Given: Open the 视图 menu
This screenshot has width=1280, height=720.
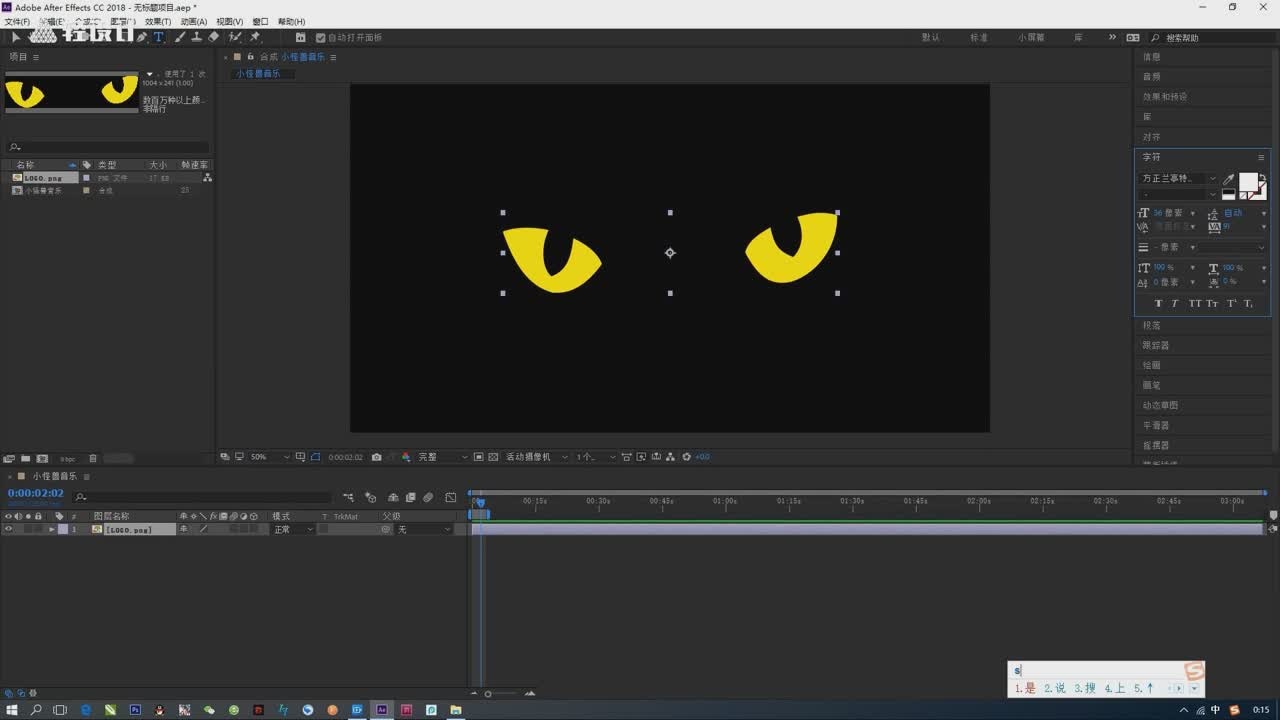Looking at the screenshot, I should [x=230, y=21].
